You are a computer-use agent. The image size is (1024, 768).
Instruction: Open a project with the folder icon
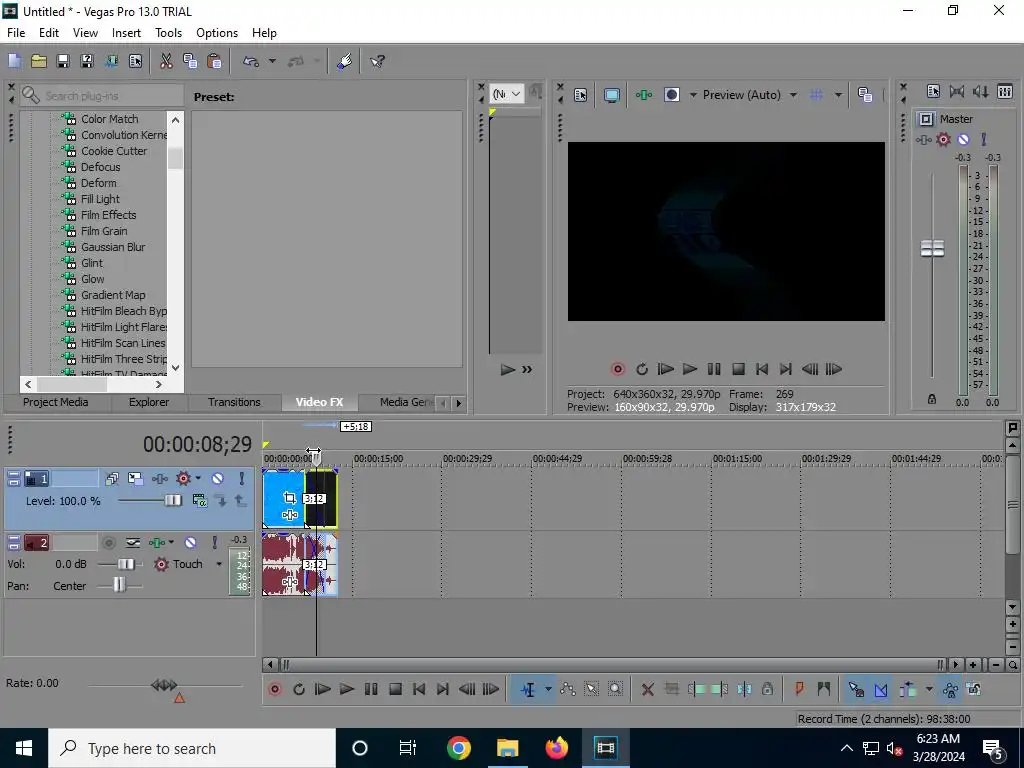coord(39,61)
